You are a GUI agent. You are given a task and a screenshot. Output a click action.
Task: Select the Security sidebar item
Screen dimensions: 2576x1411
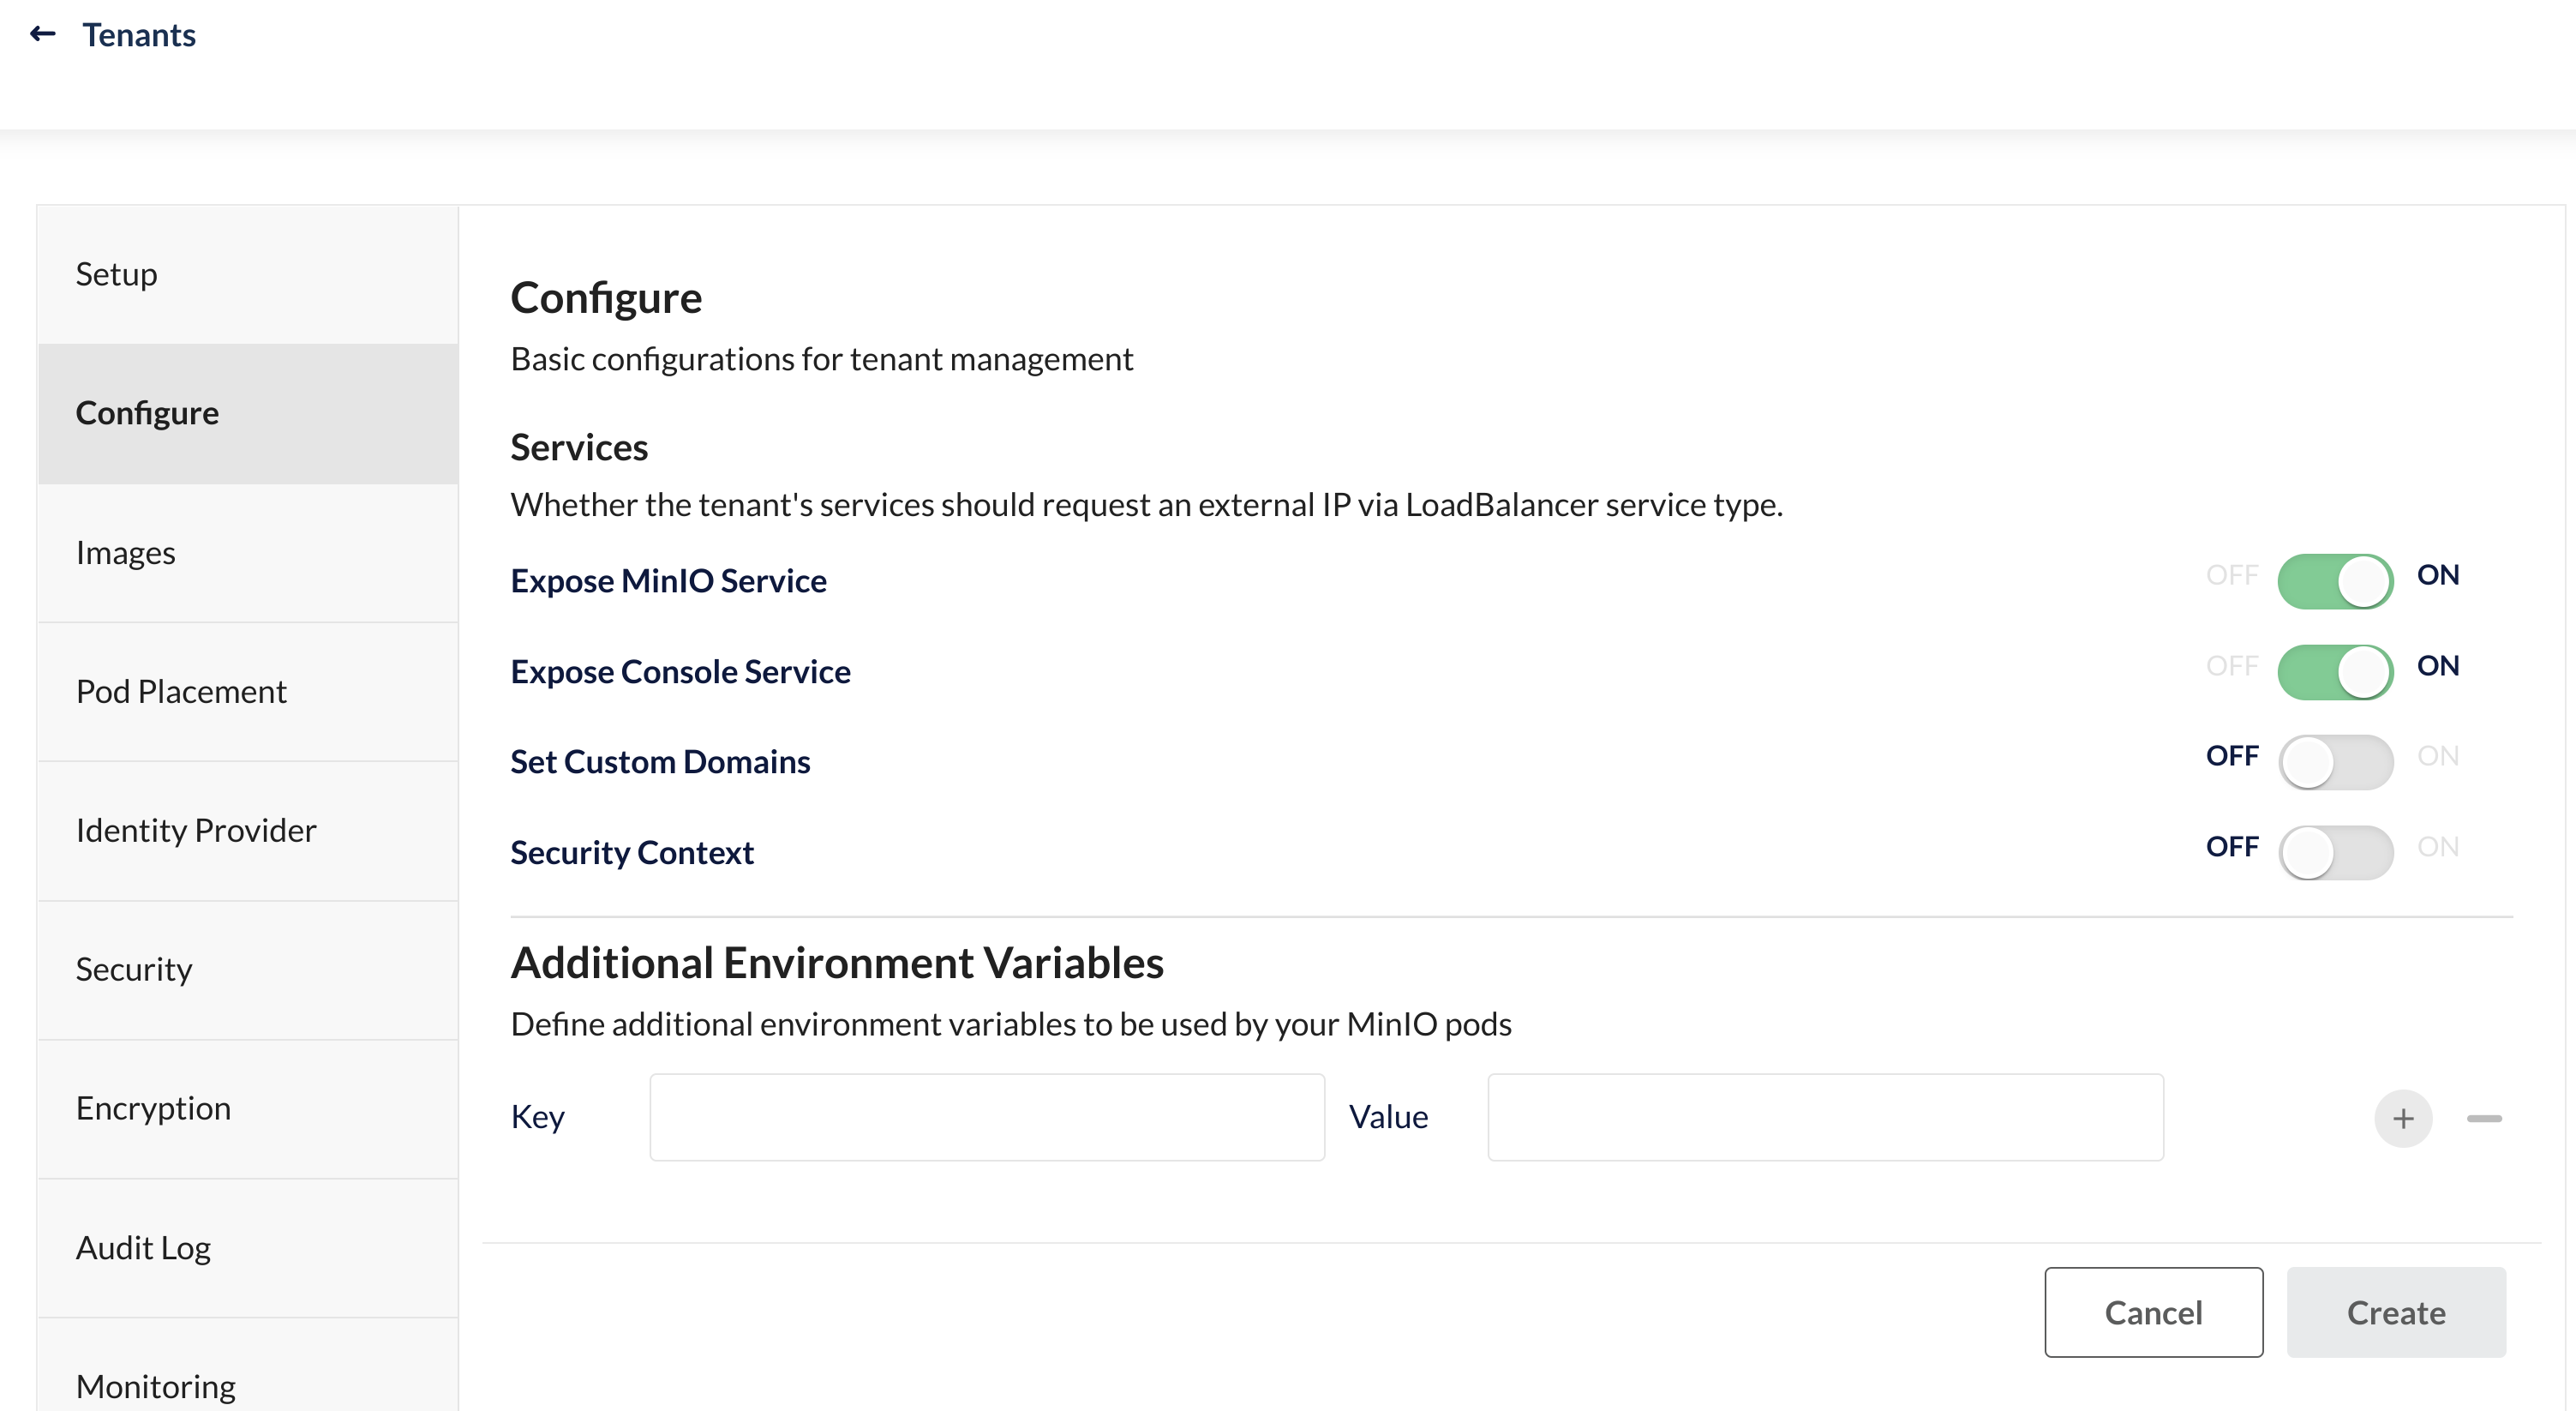point(134,969)
